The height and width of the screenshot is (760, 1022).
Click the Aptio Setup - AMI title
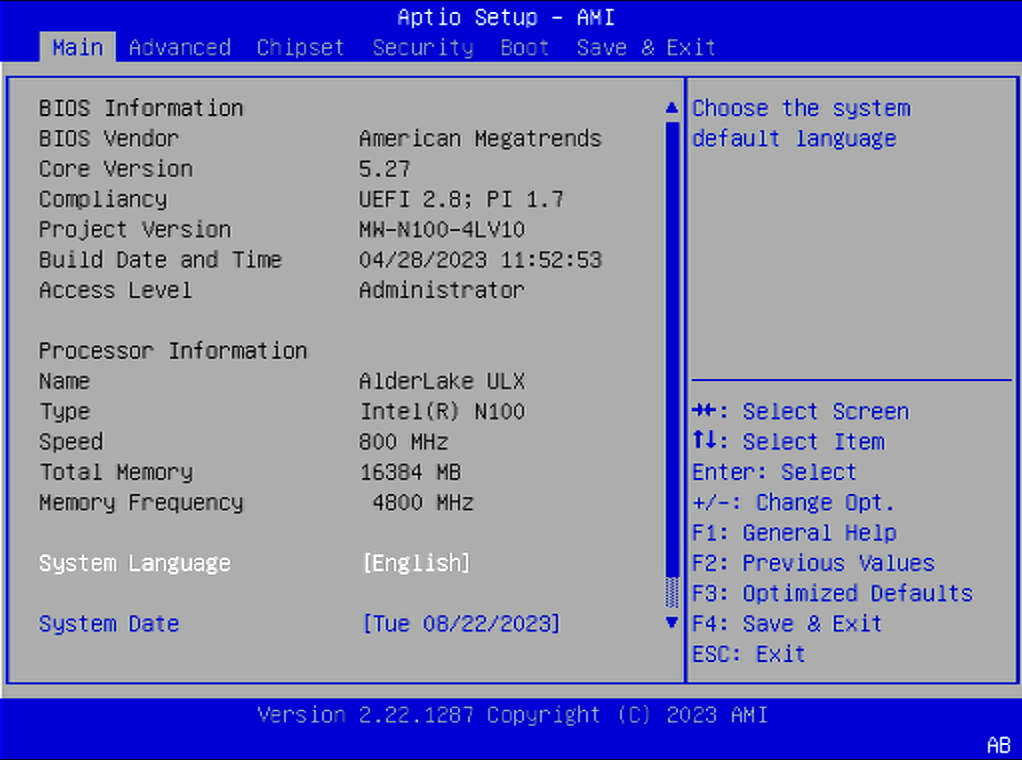(x=506, y=17)
